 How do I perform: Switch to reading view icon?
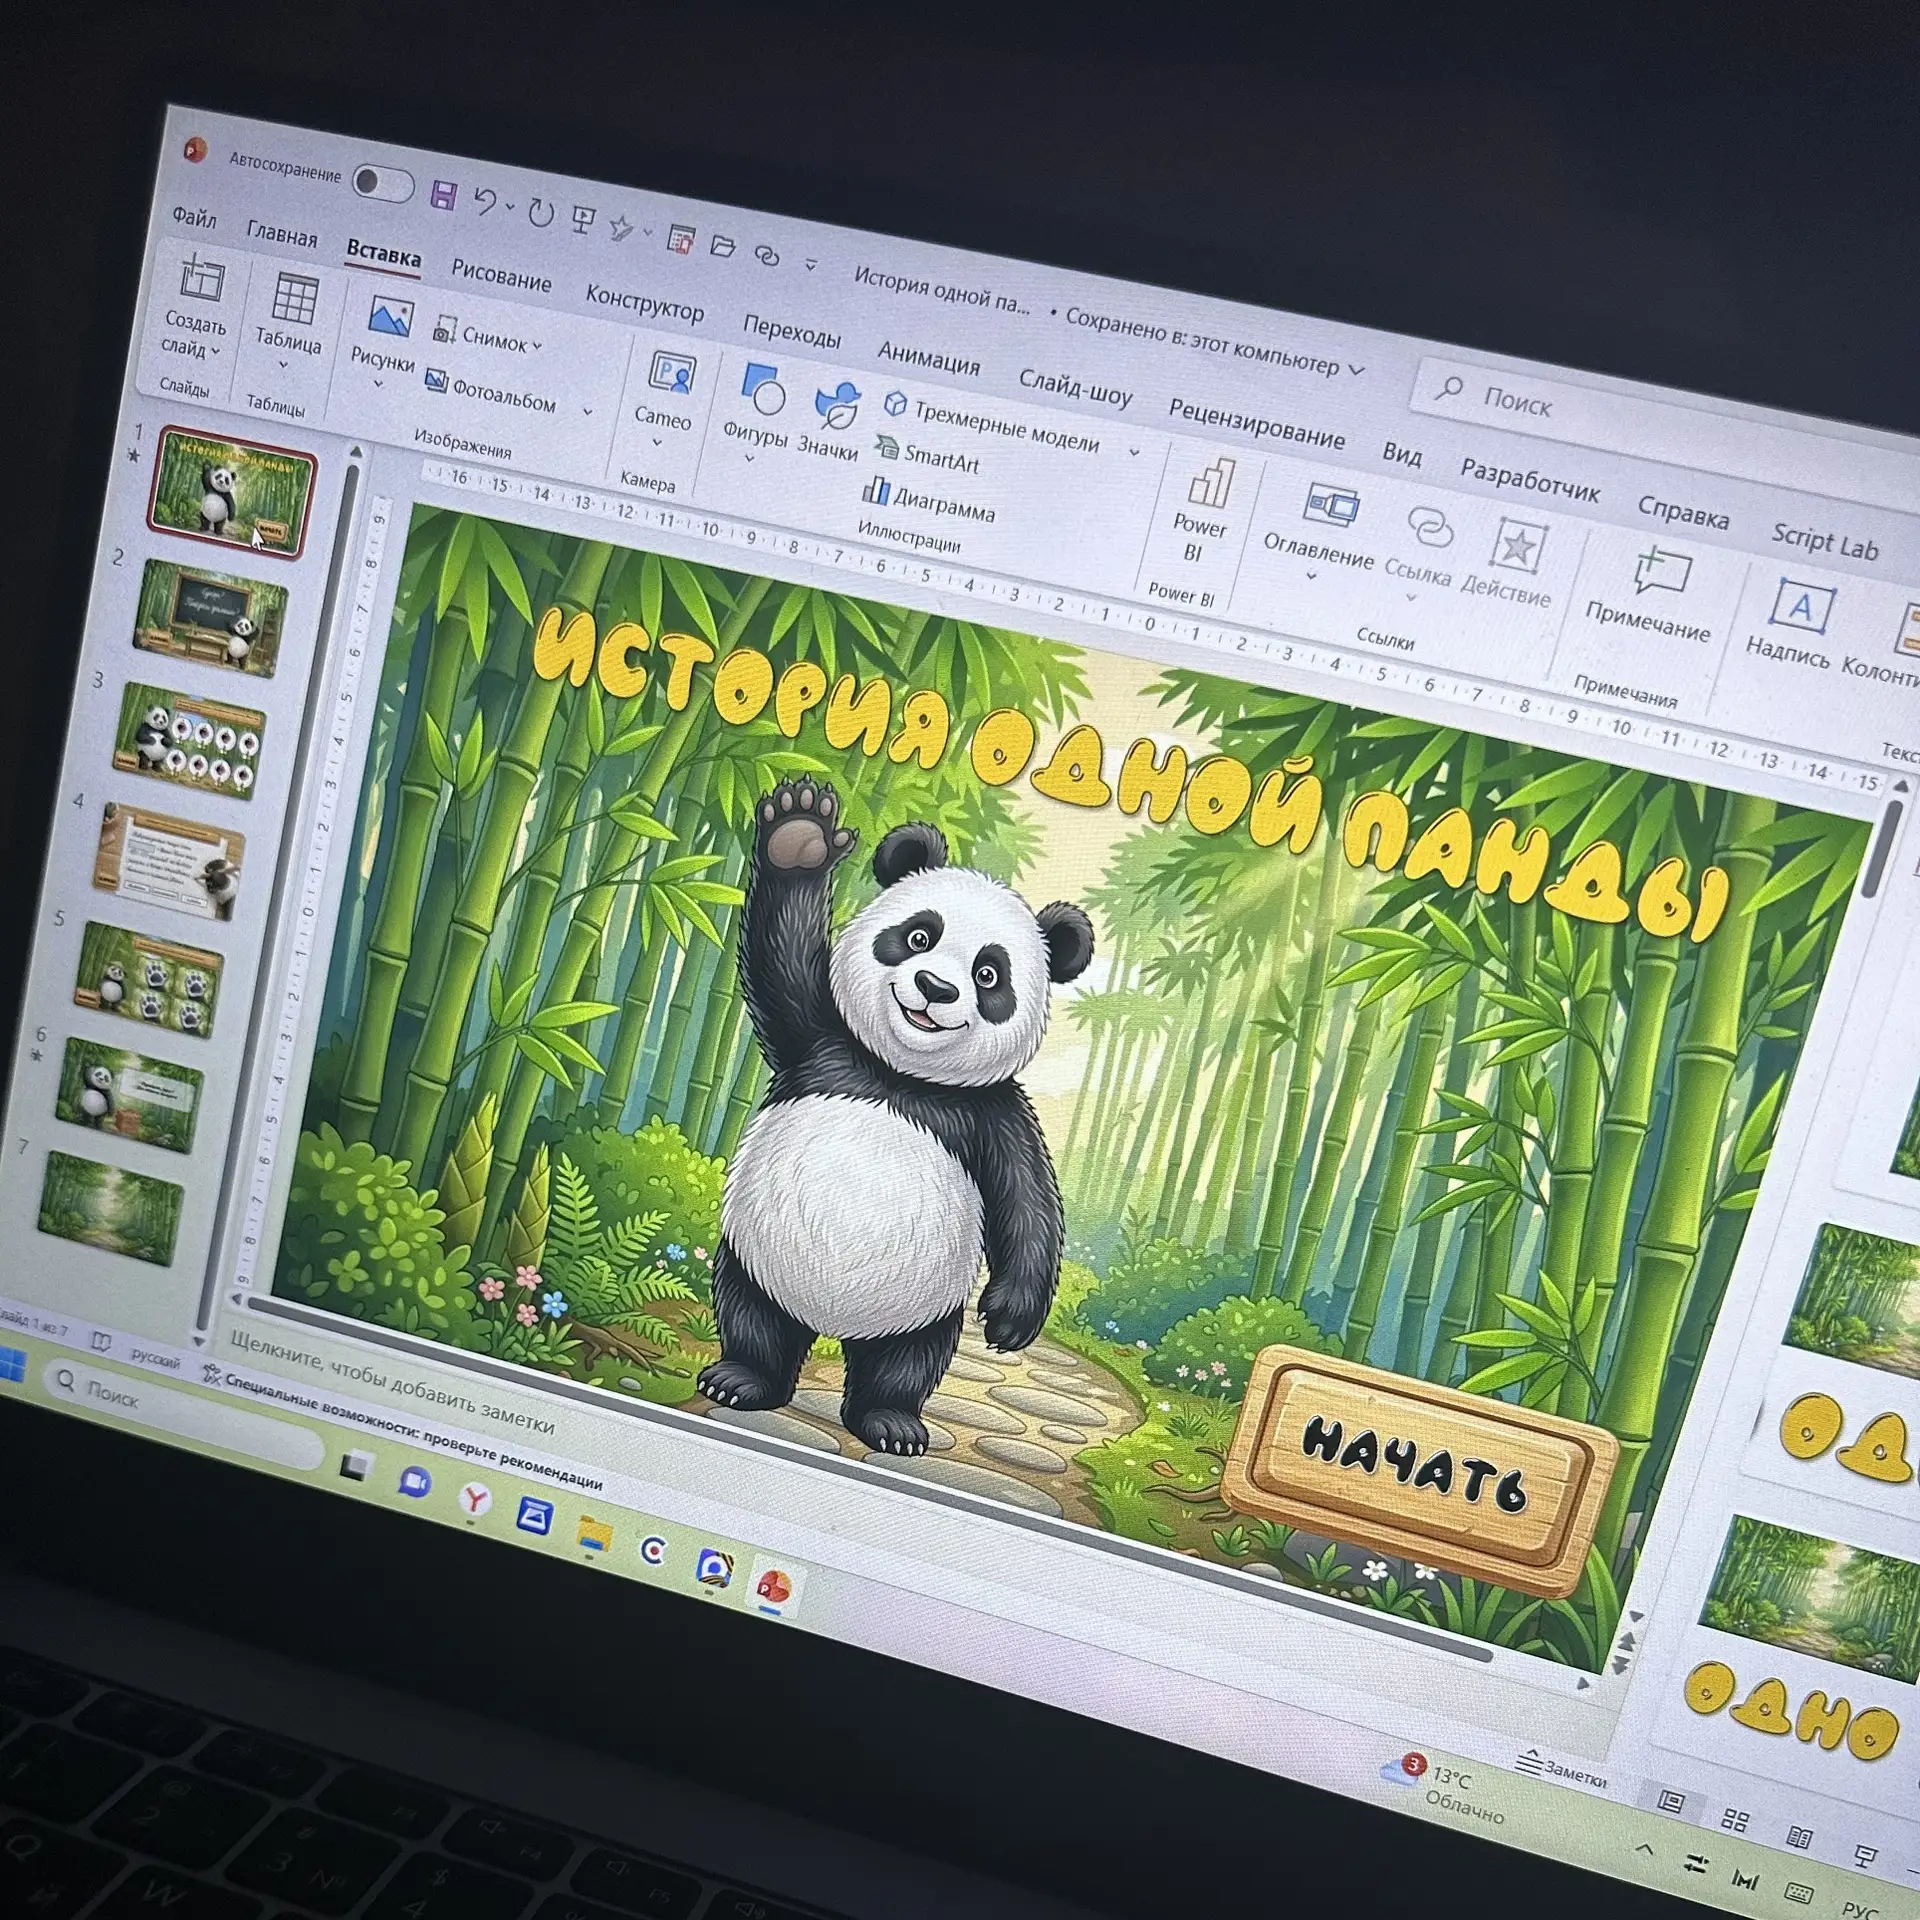[1799, 1838]
